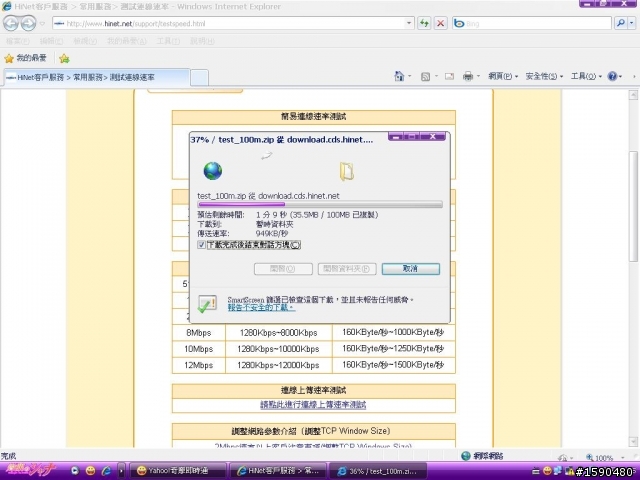This screenshot has height=480, width=640.
Task: Expand the feeds dropdown arrow
Action: pyautogui.click(x=436, y=76)
